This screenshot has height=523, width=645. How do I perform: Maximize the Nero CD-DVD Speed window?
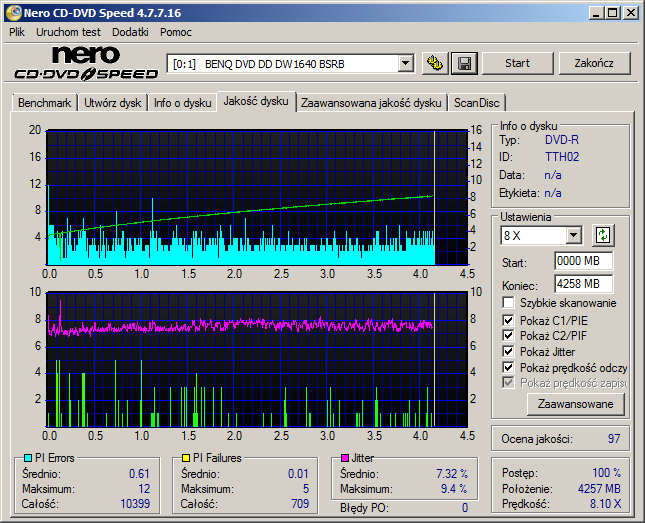click(x=613, y=13)
